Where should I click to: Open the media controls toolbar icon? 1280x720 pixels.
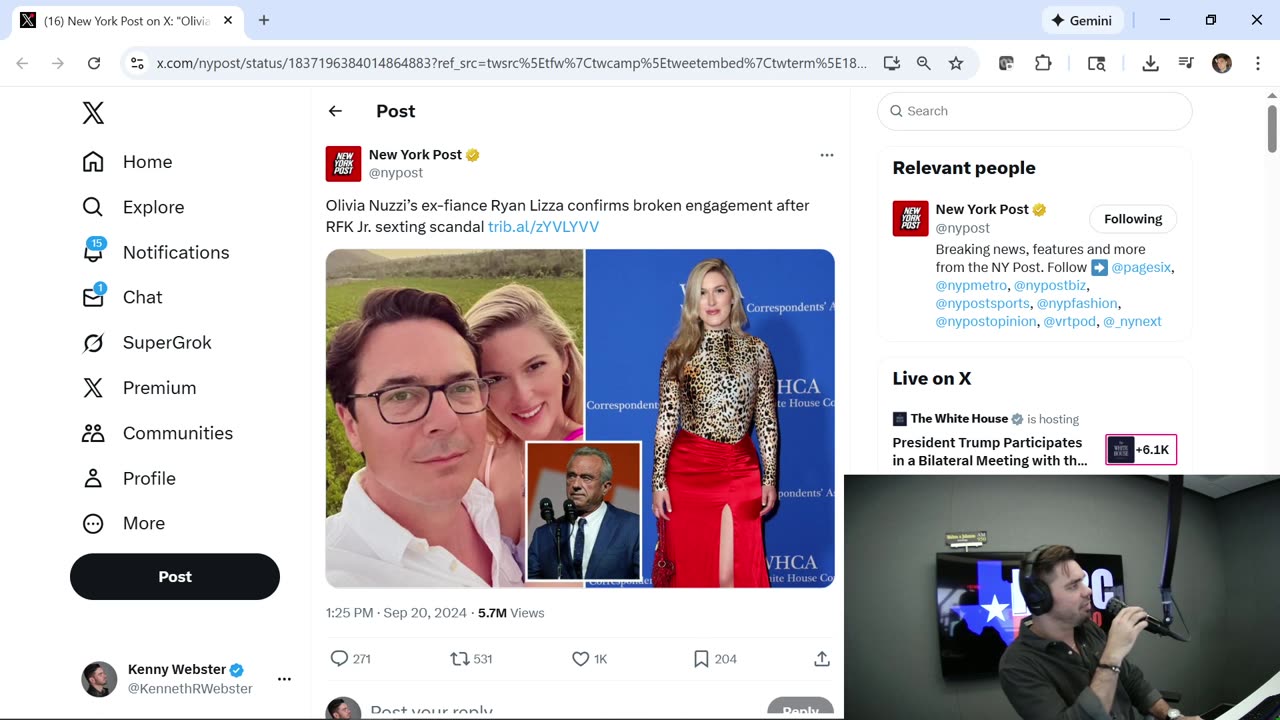click(1186, 63)
